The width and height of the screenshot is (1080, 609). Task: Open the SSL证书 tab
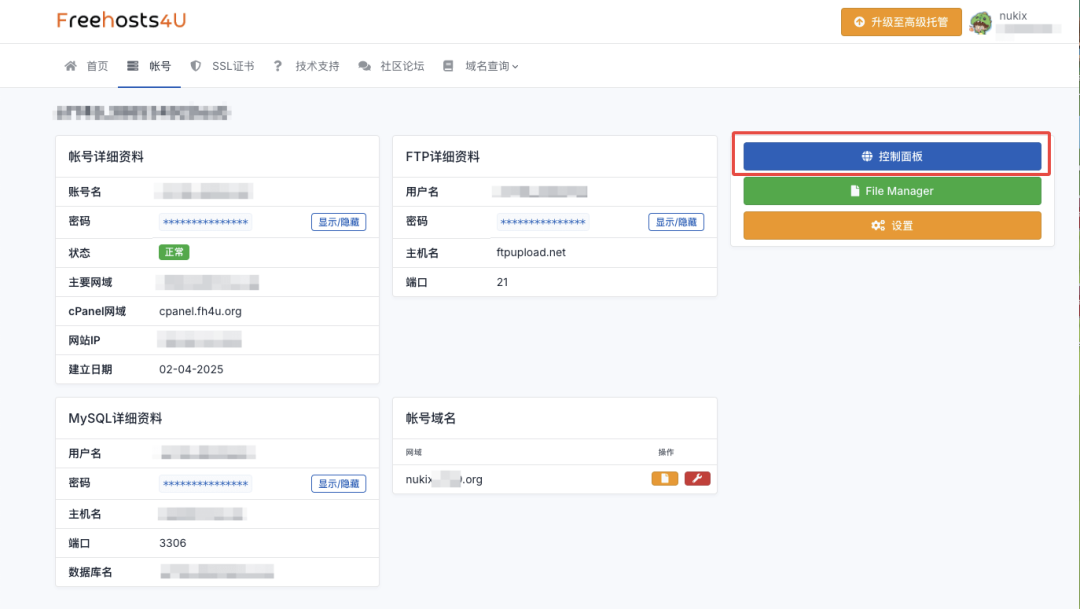click(x=222, y=66)
